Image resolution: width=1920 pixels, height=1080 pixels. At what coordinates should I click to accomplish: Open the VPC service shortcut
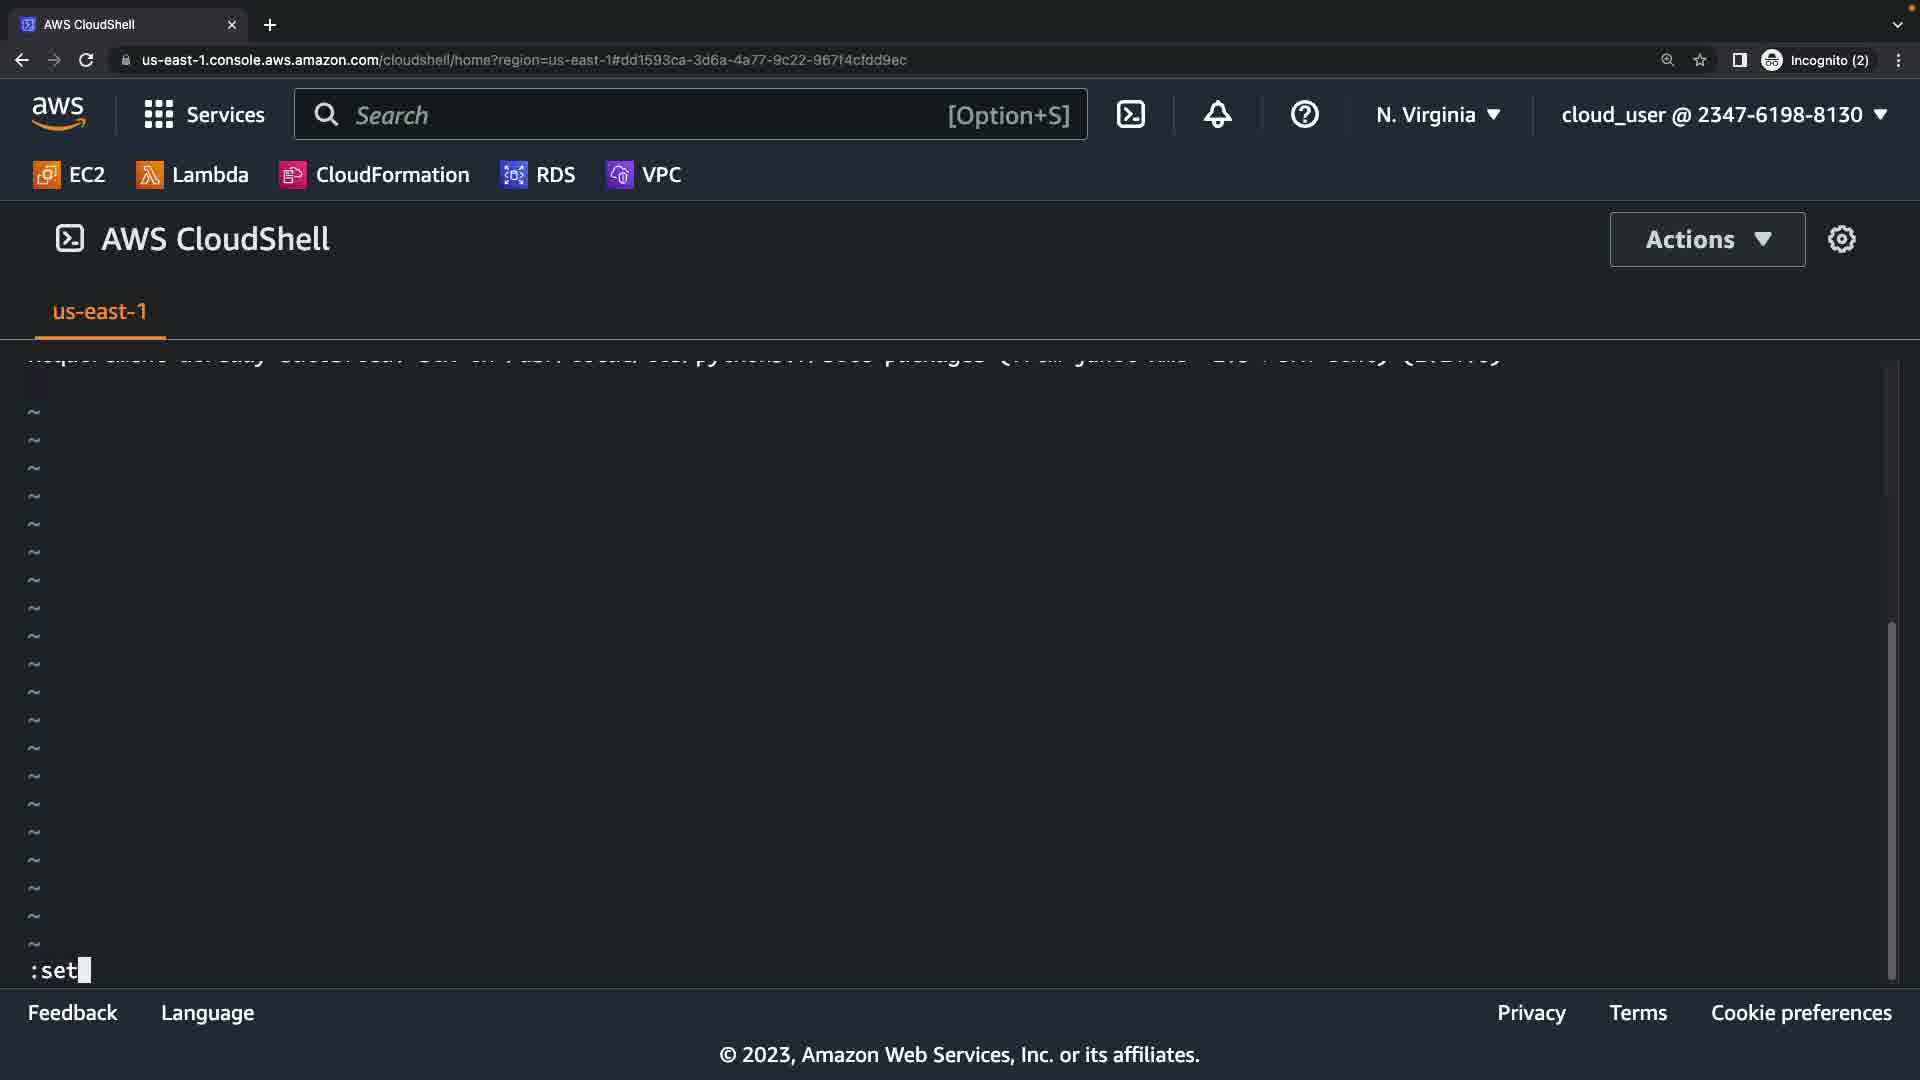coord(644,175)
